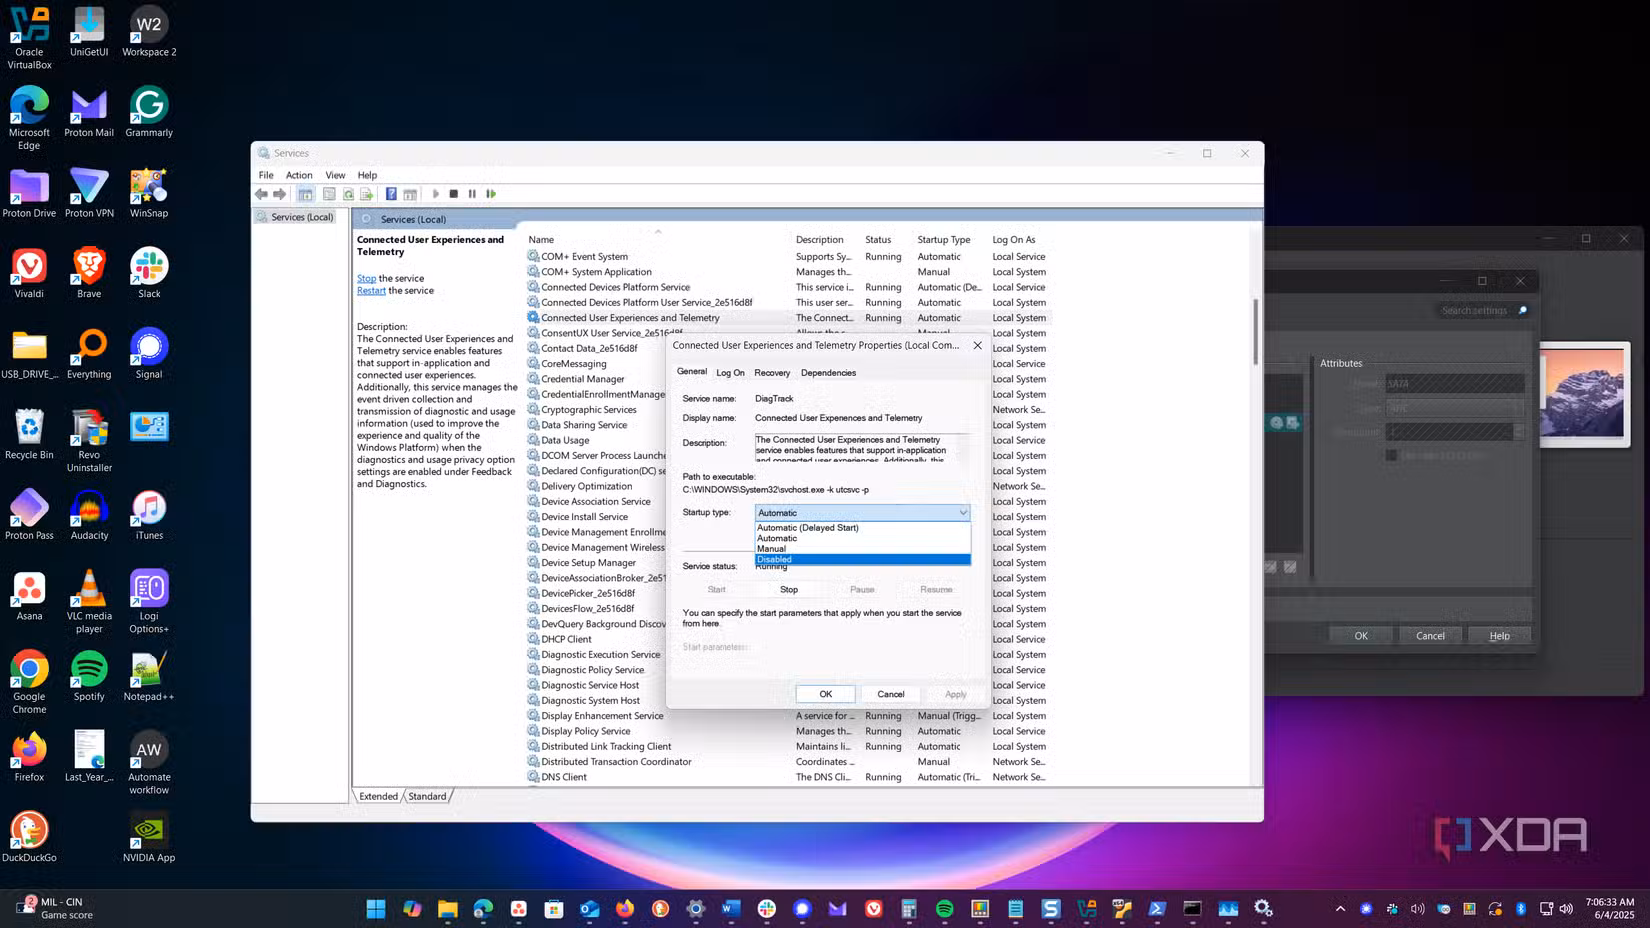1650x928 pixels.
Task: Click the Stop Service toolbar icon
Action: tap(454, 194)
